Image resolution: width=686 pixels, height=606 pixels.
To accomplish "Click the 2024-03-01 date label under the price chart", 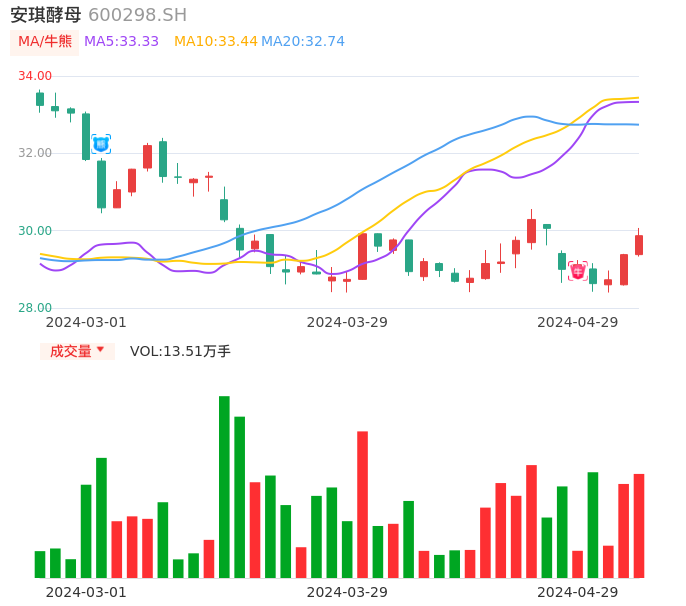I will (x=86, y=322).
